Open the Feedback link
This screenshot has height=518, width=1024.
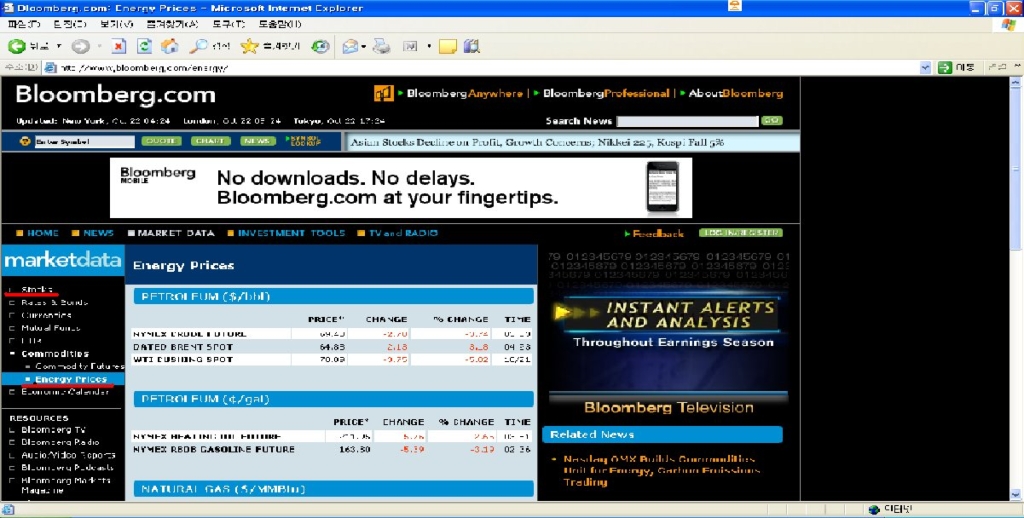tap(658, 234)
